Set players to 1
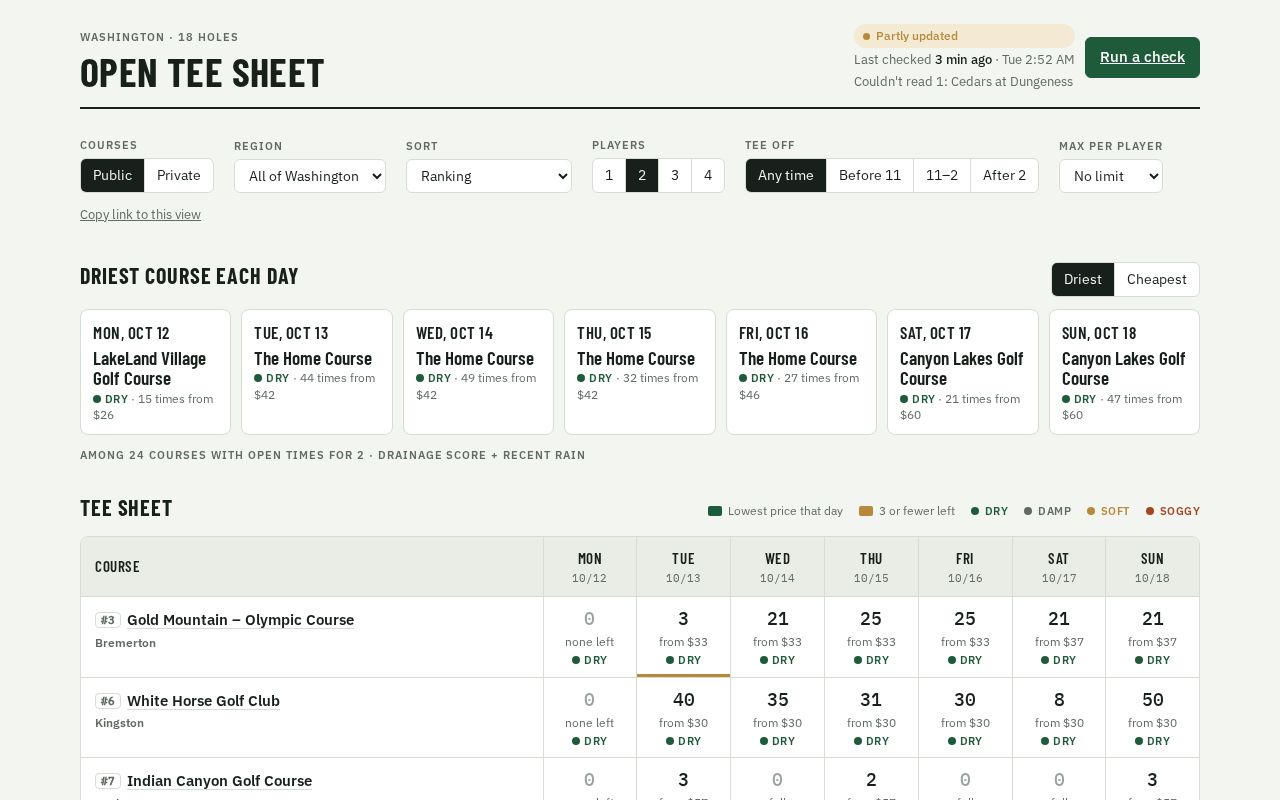The width and height of the screenshot is (1280, 800). (x=609, y=175)
